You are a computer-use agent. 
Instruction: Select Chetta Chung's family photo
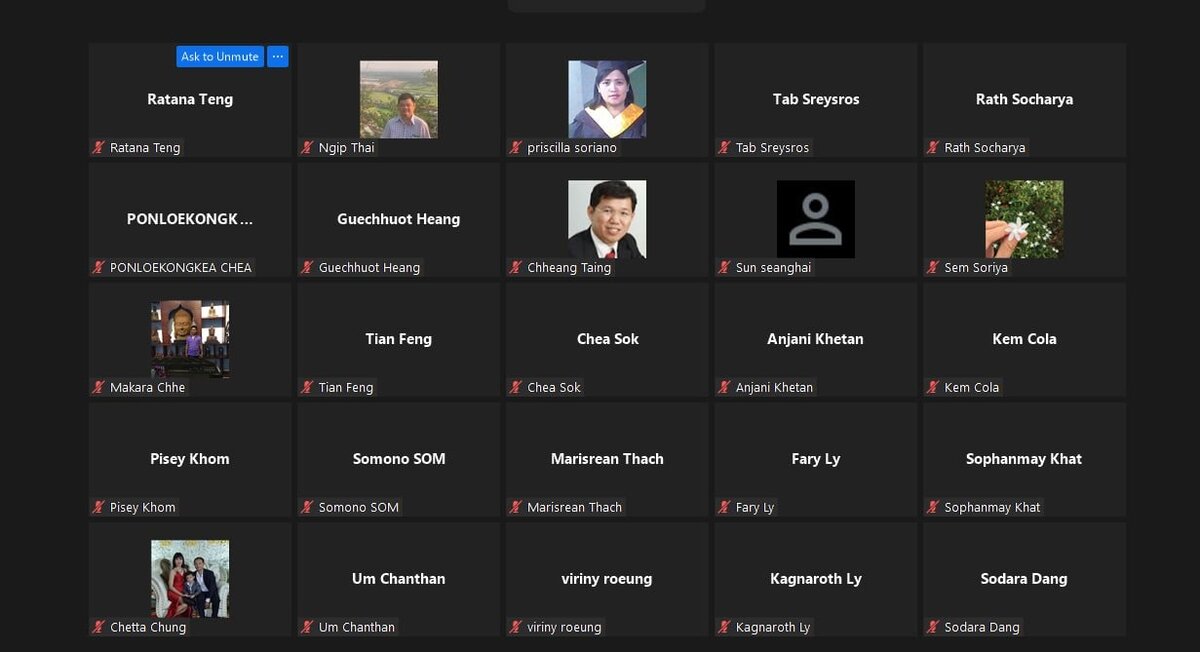coord(190,579)
